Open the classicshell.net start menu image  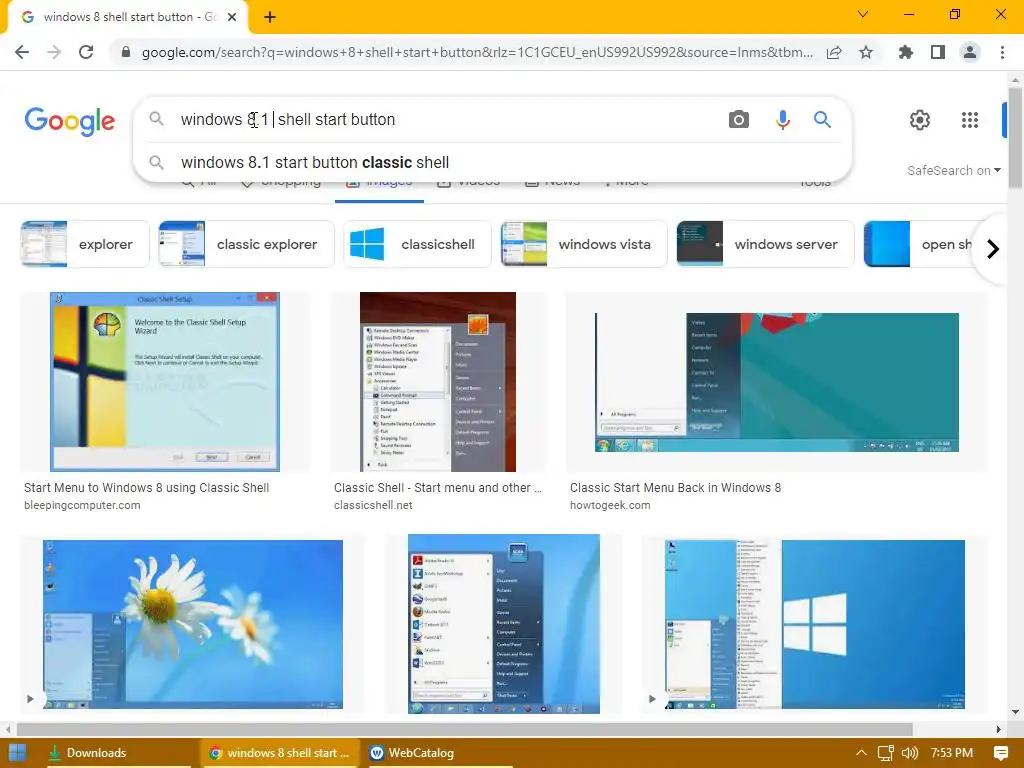pyautogui.click(x=438, y=382)
